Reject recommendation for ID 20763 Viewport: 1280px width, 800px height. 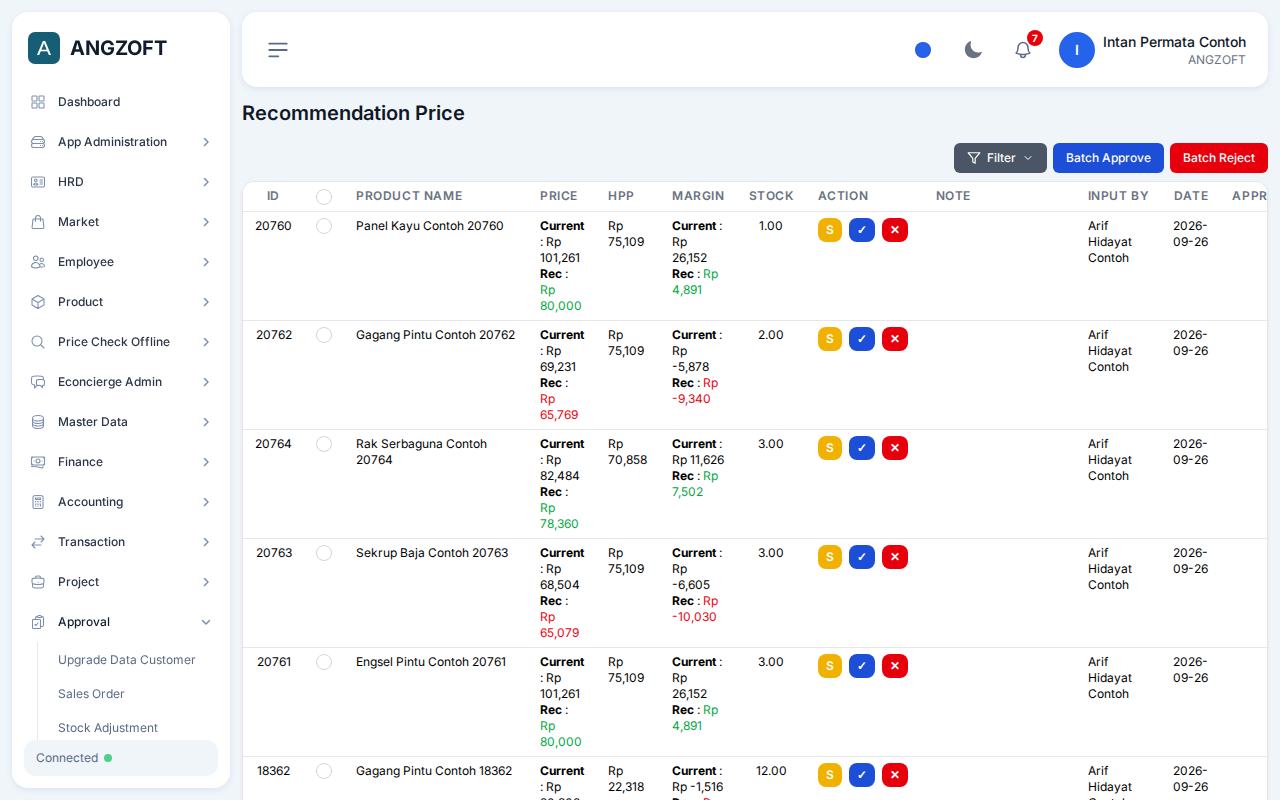[895, 557]
